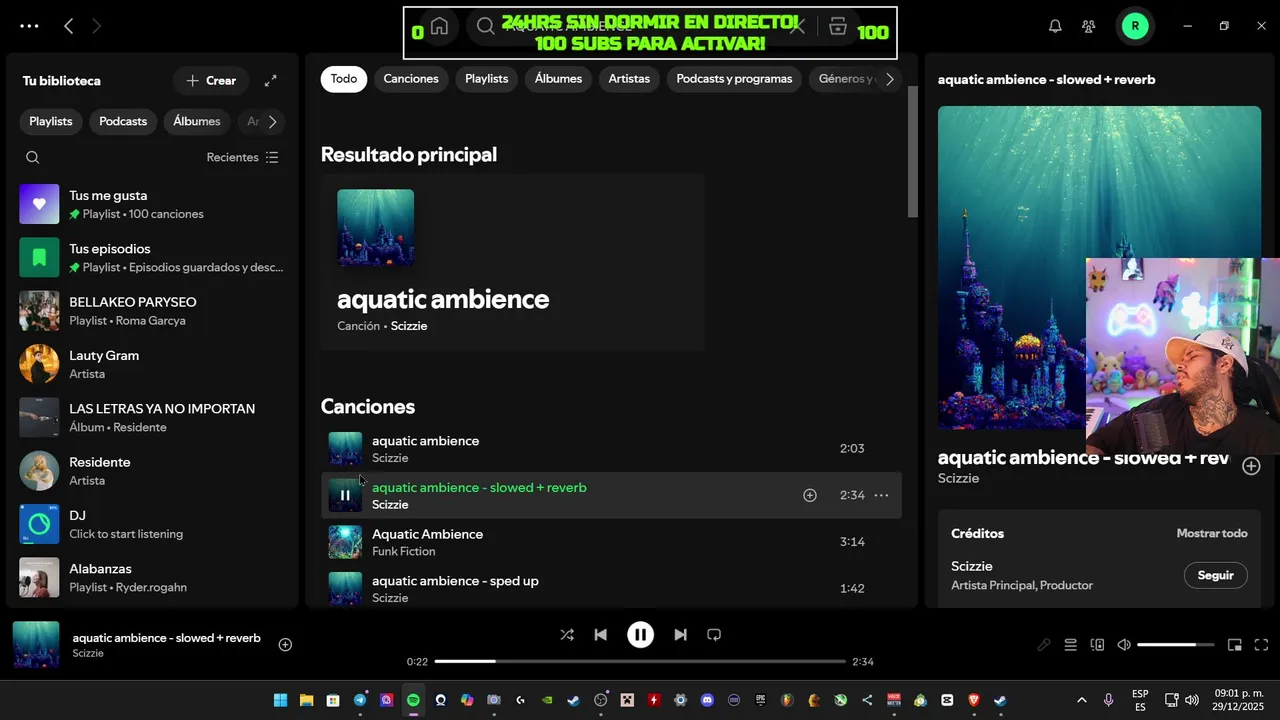The height and width of the screenshot is (720, 1280).
Task: Start the DJ listening session
Action: point(152,524)
